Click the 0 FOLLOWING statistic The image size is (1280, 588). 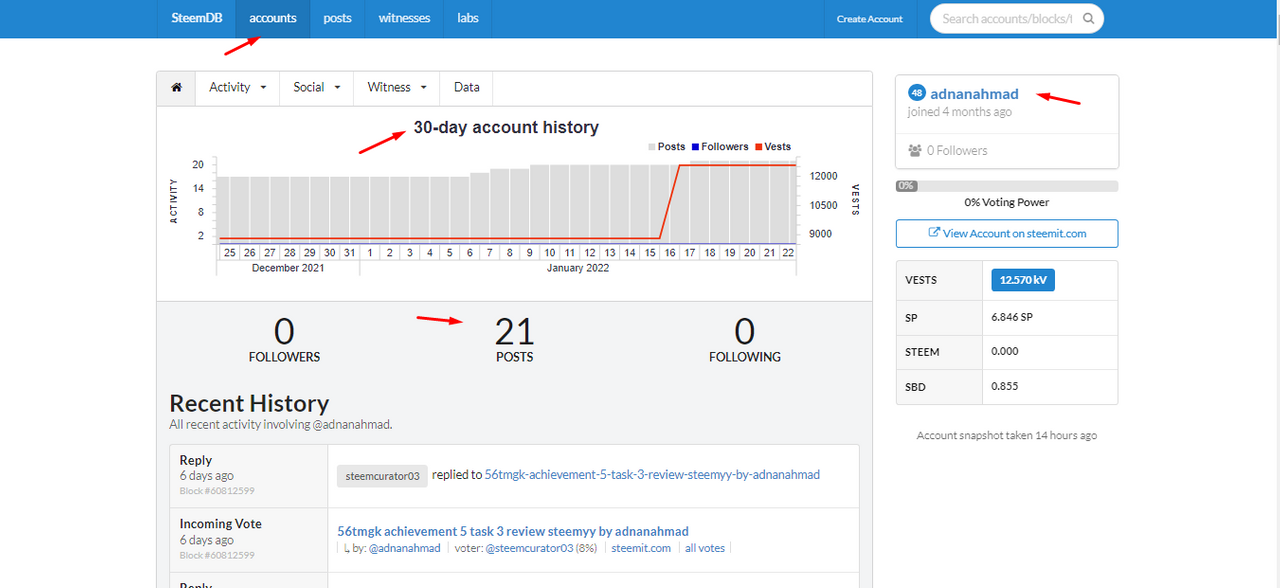745,339
